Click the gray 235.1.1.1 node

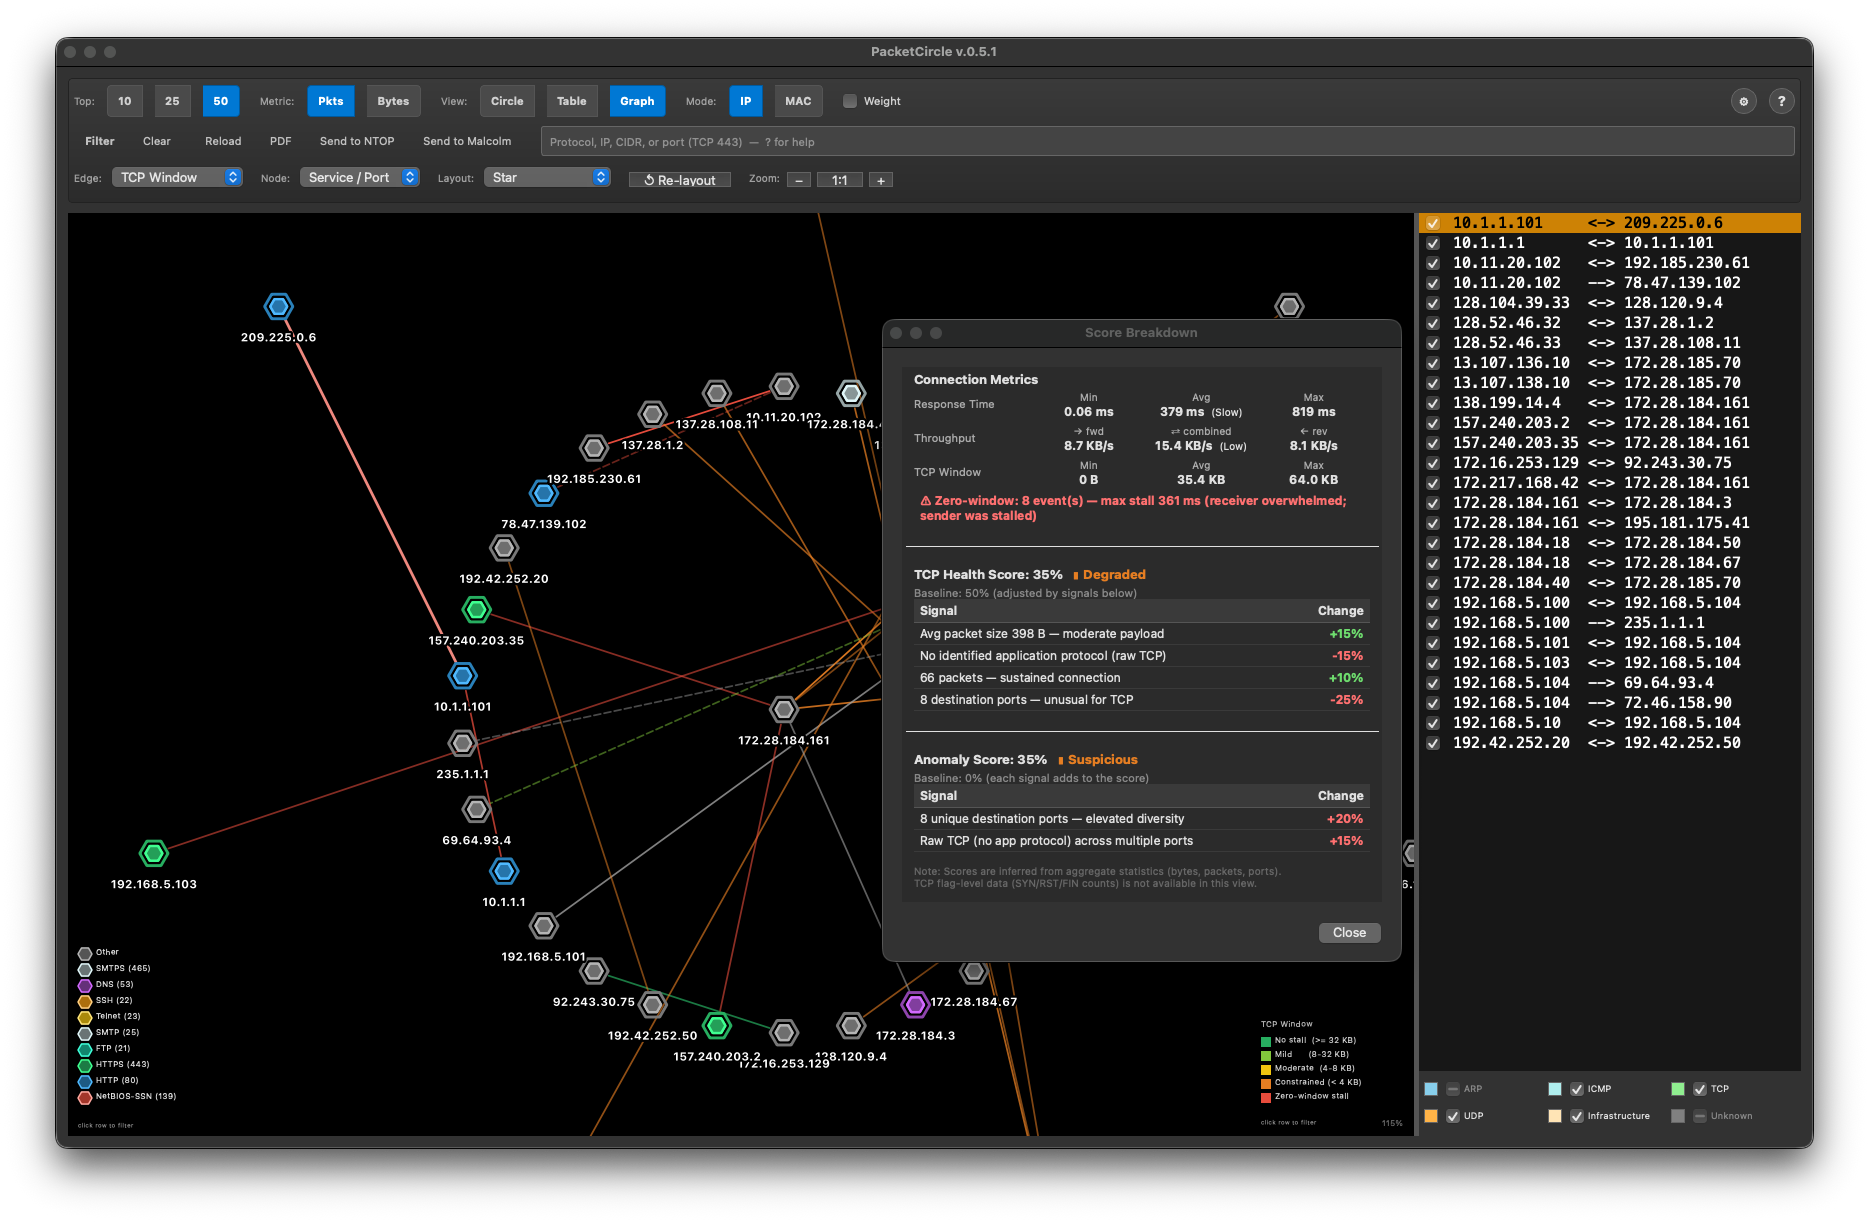(x=462, y=743)
